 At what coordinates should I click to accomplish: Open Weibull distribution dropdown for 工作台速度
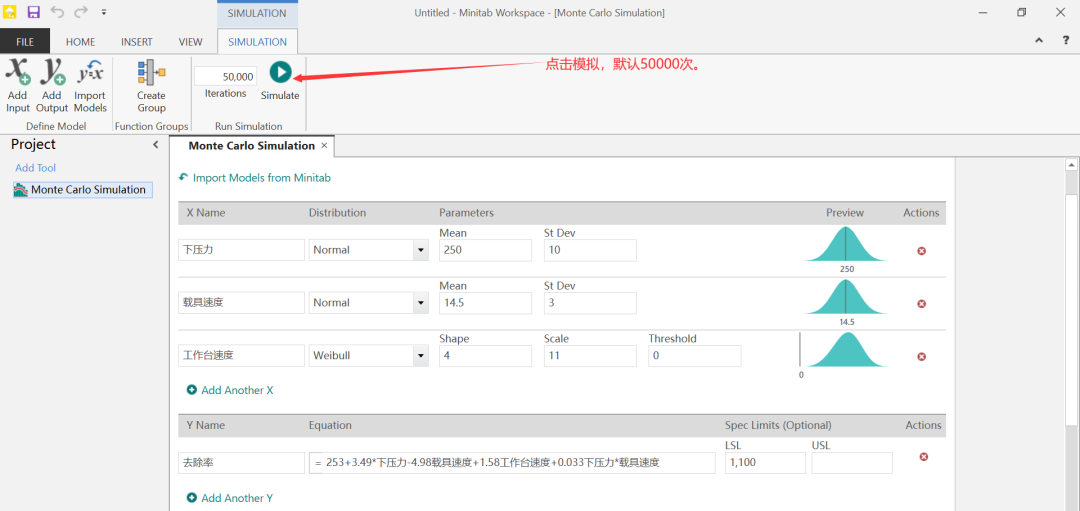[x=420, y=356]
